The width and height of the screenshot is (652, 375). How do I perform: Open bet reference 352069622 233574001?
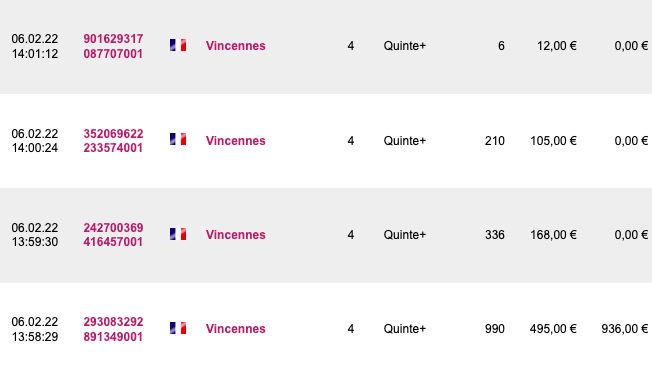113,141
